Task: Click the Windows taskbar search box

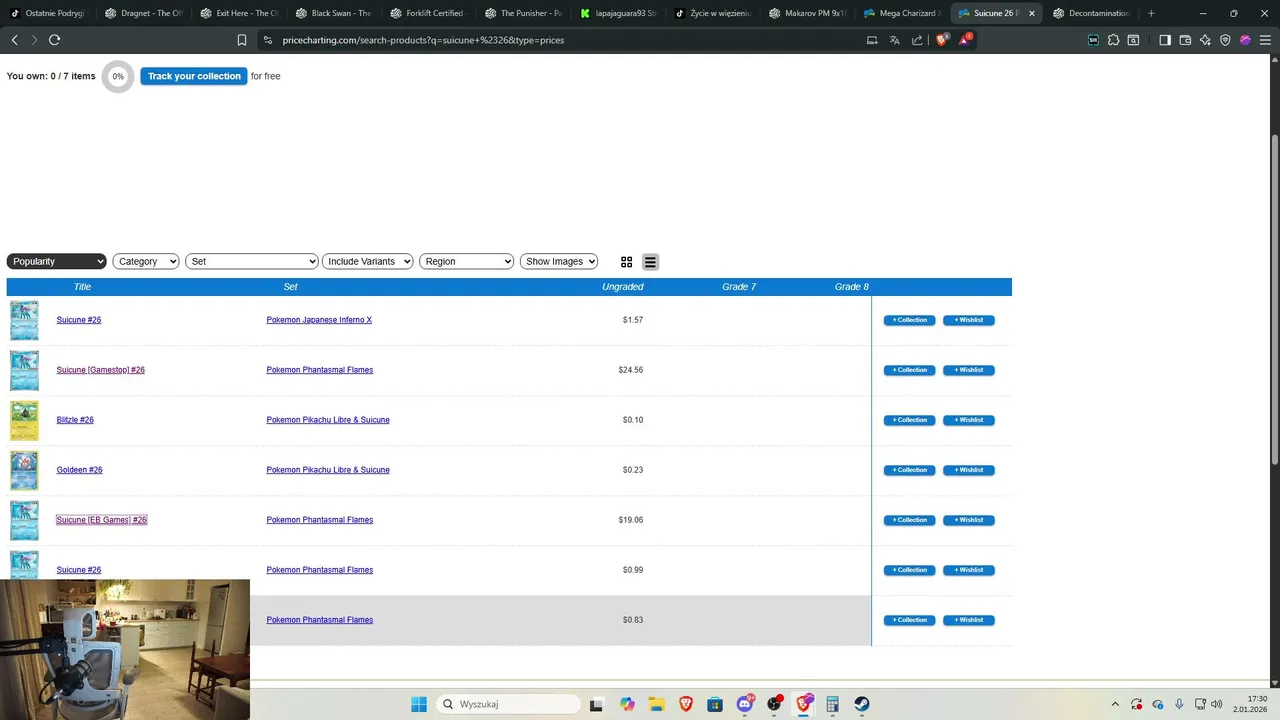Action: pyautogui.click(x=507, y=704)
